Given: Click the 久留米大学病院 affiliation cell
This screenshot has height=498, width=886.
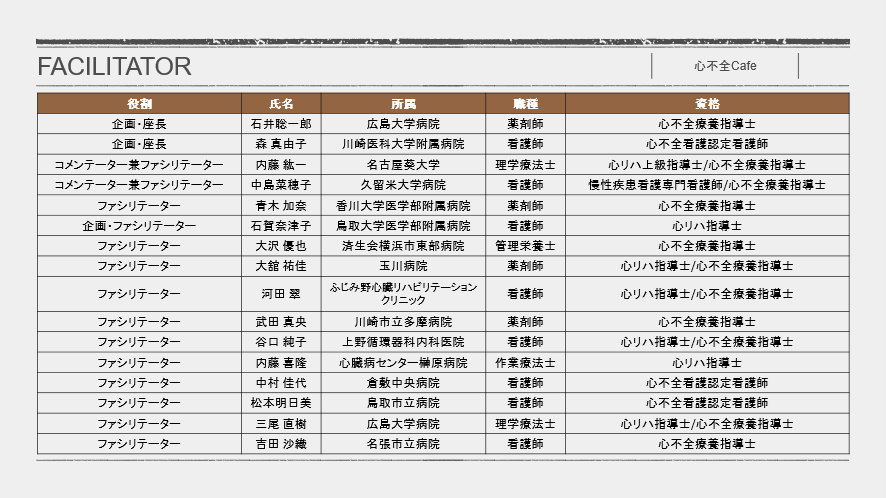Looking at the screenshot, I should [x=403, y=185].
